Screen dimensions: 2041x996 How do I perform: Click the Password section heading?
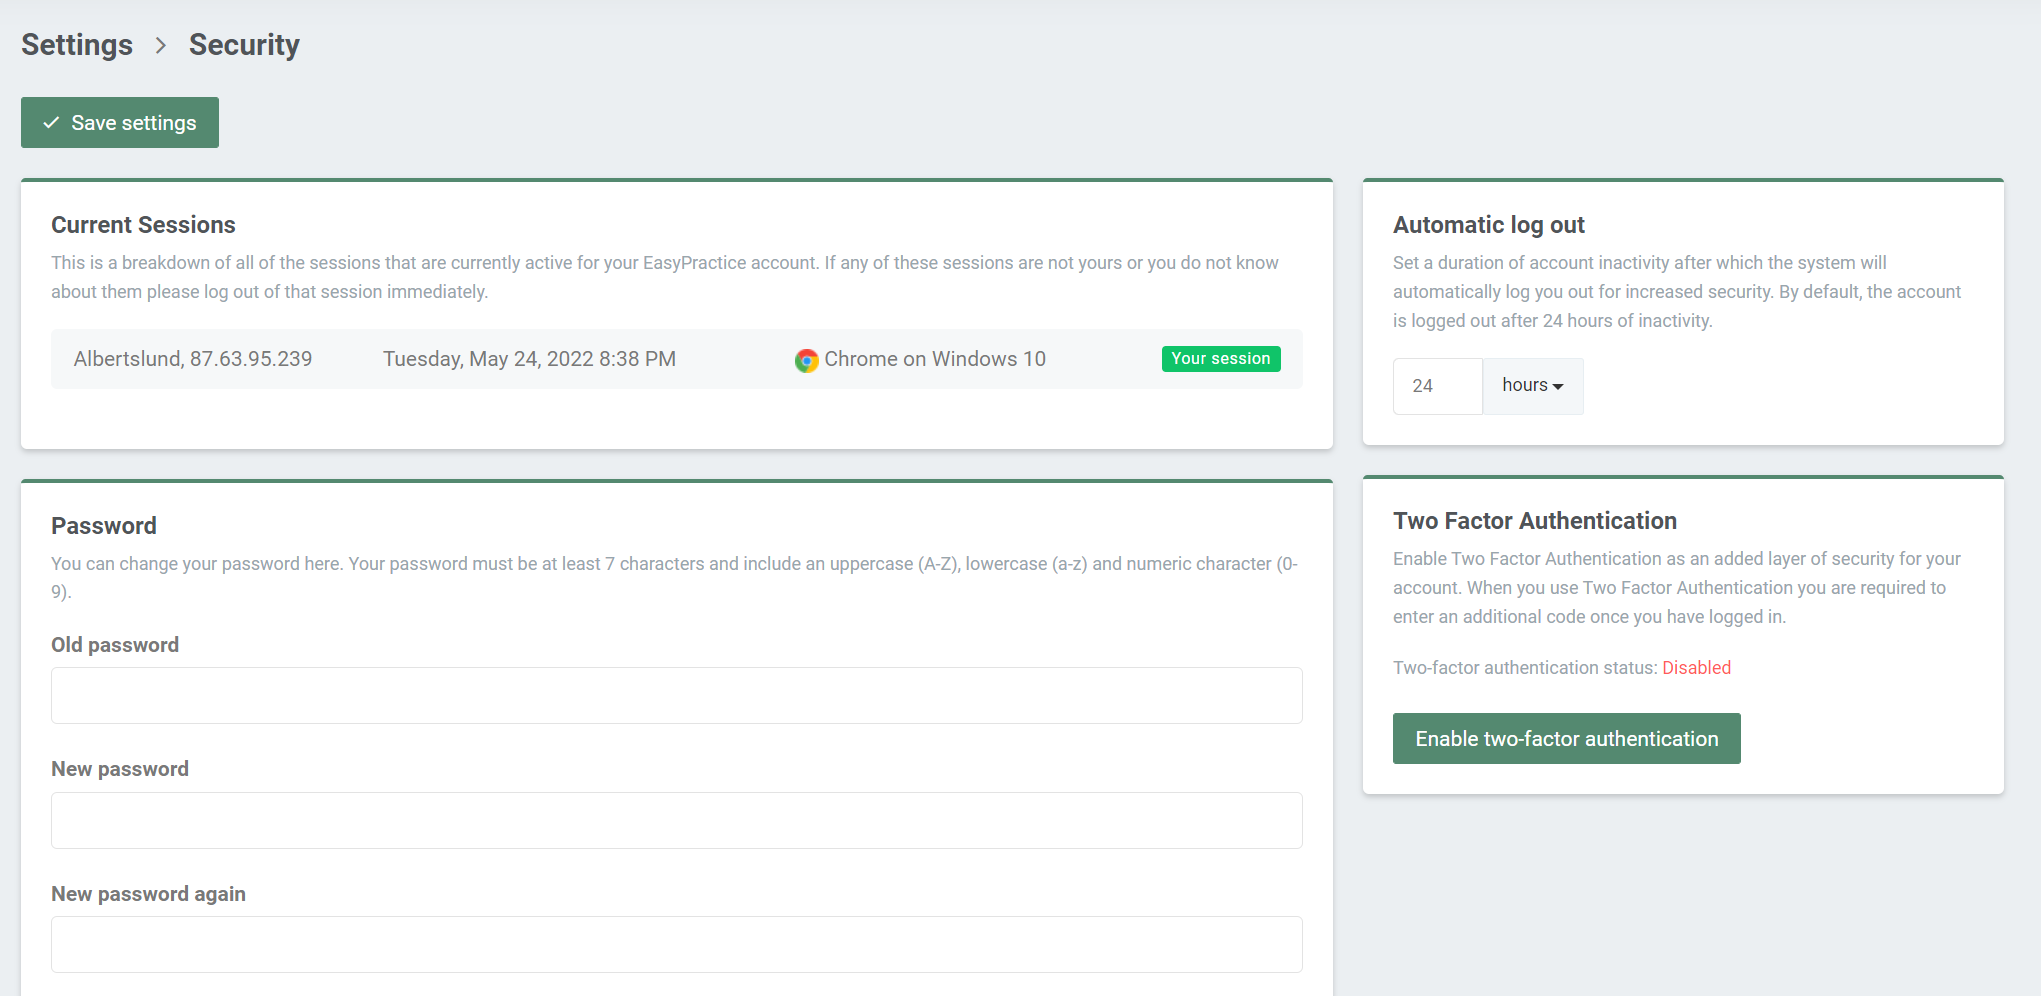tap(104, 526)
